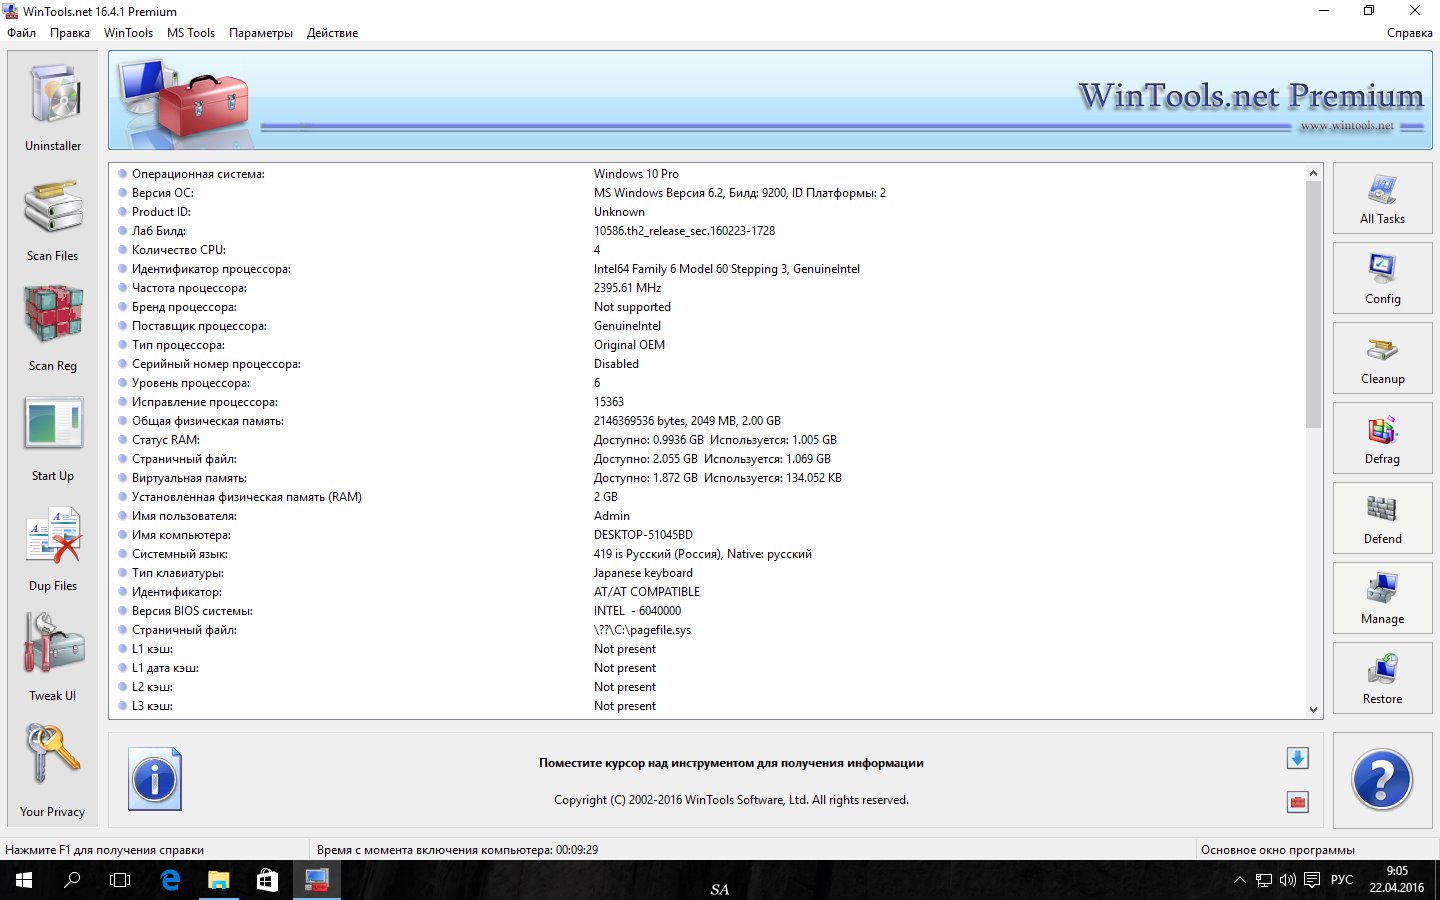Image resolution: width=1440 pixels, height=900 pixels.
Task: Launch the Dup Files finder
Action: click(53, 548)
